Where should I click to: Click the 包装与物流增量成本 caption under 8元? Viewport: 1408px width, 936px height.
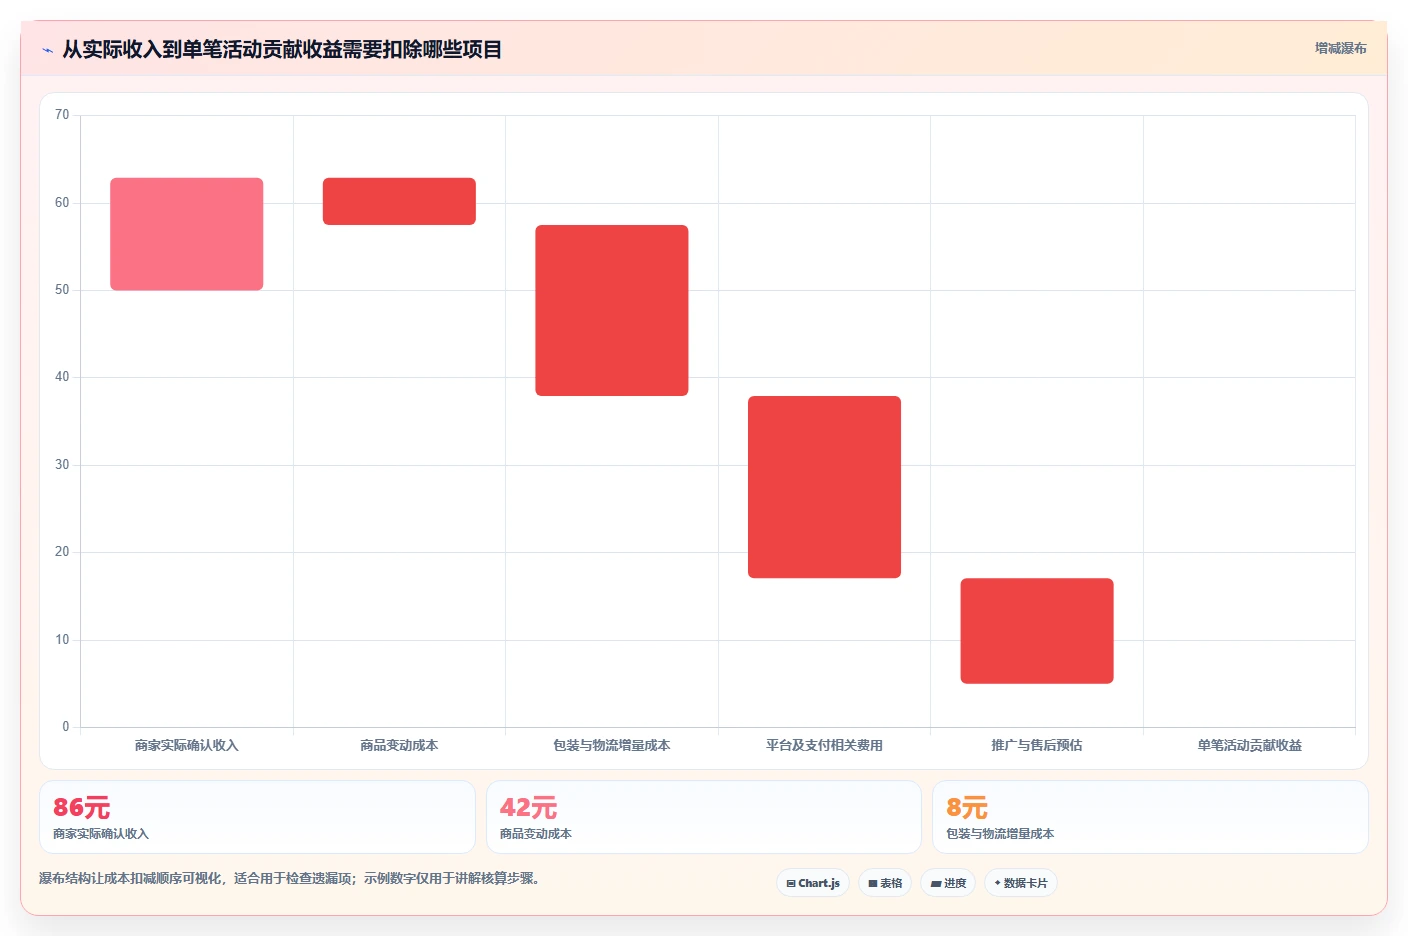pyautogui.click(x=1000, y=834)
